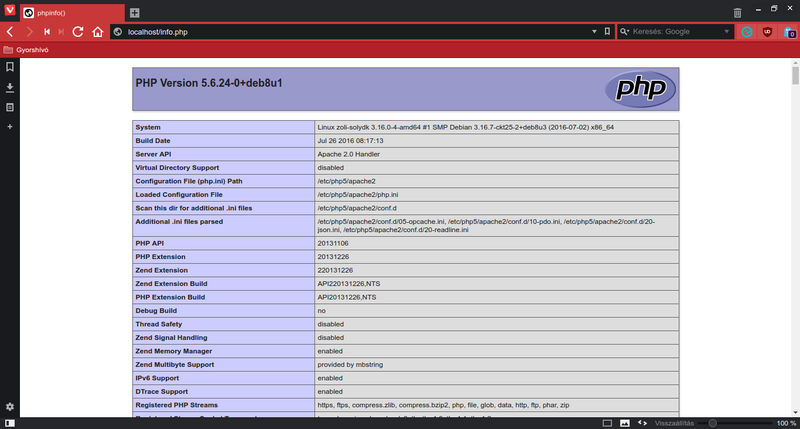Select the System Linux zoli-solydk value
The width and height of the screenshot is (800, 429).
pyautogui.click(x=465, y=127)
